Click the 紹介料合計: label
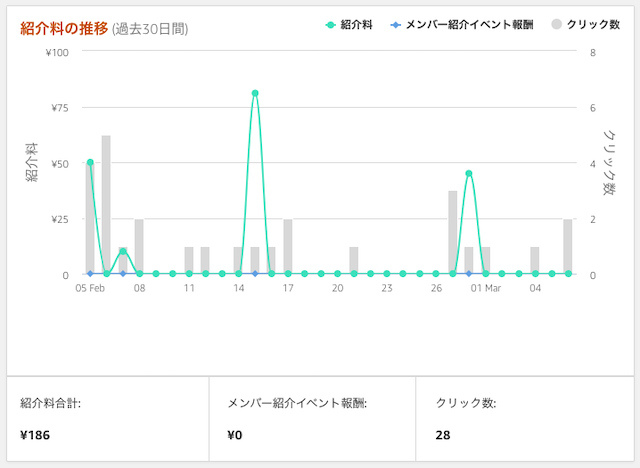The image size is (640, 468). point(51,404)
